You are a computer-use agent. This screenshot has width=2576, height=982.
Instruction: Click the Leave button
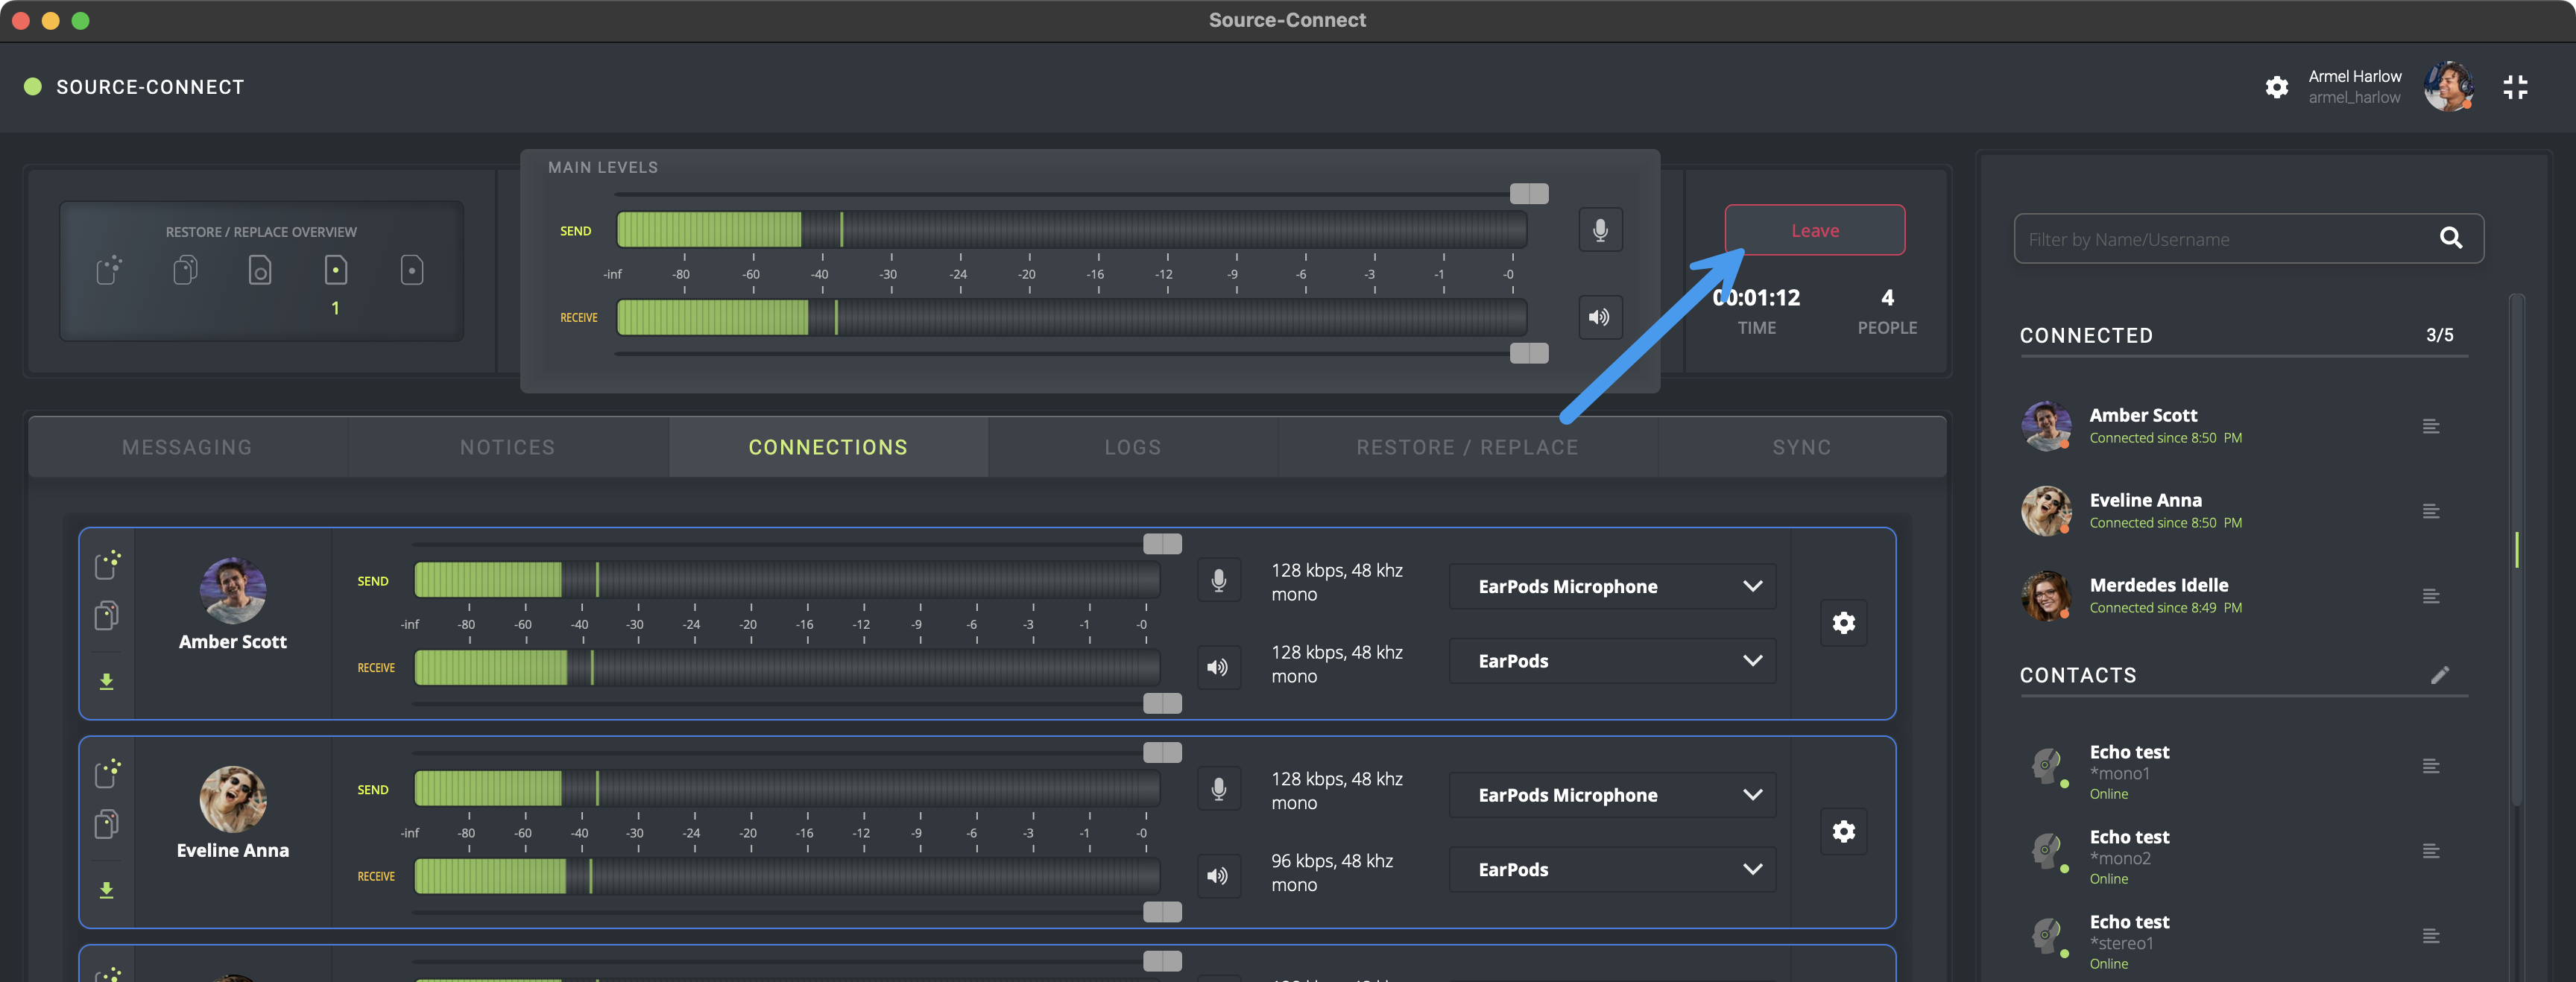pos(1814,231)
